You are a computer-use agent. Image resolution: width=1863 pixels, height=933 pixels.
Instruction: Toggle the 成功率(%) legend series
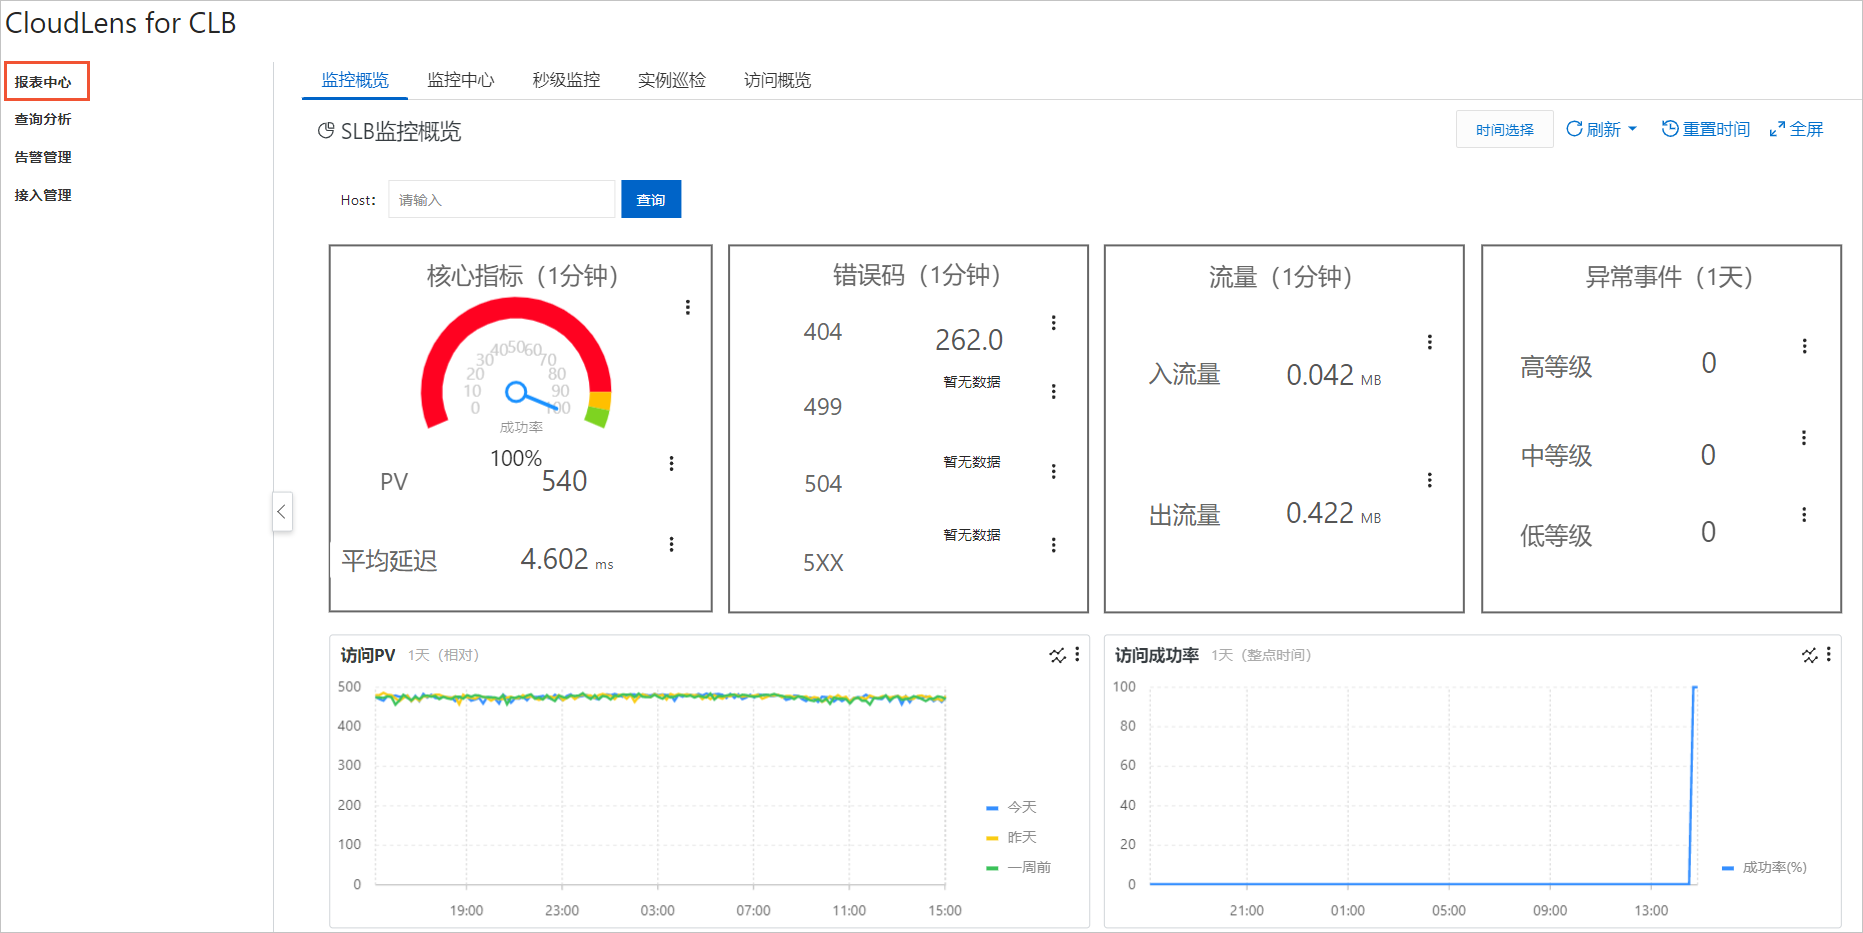click(1764, 867)
